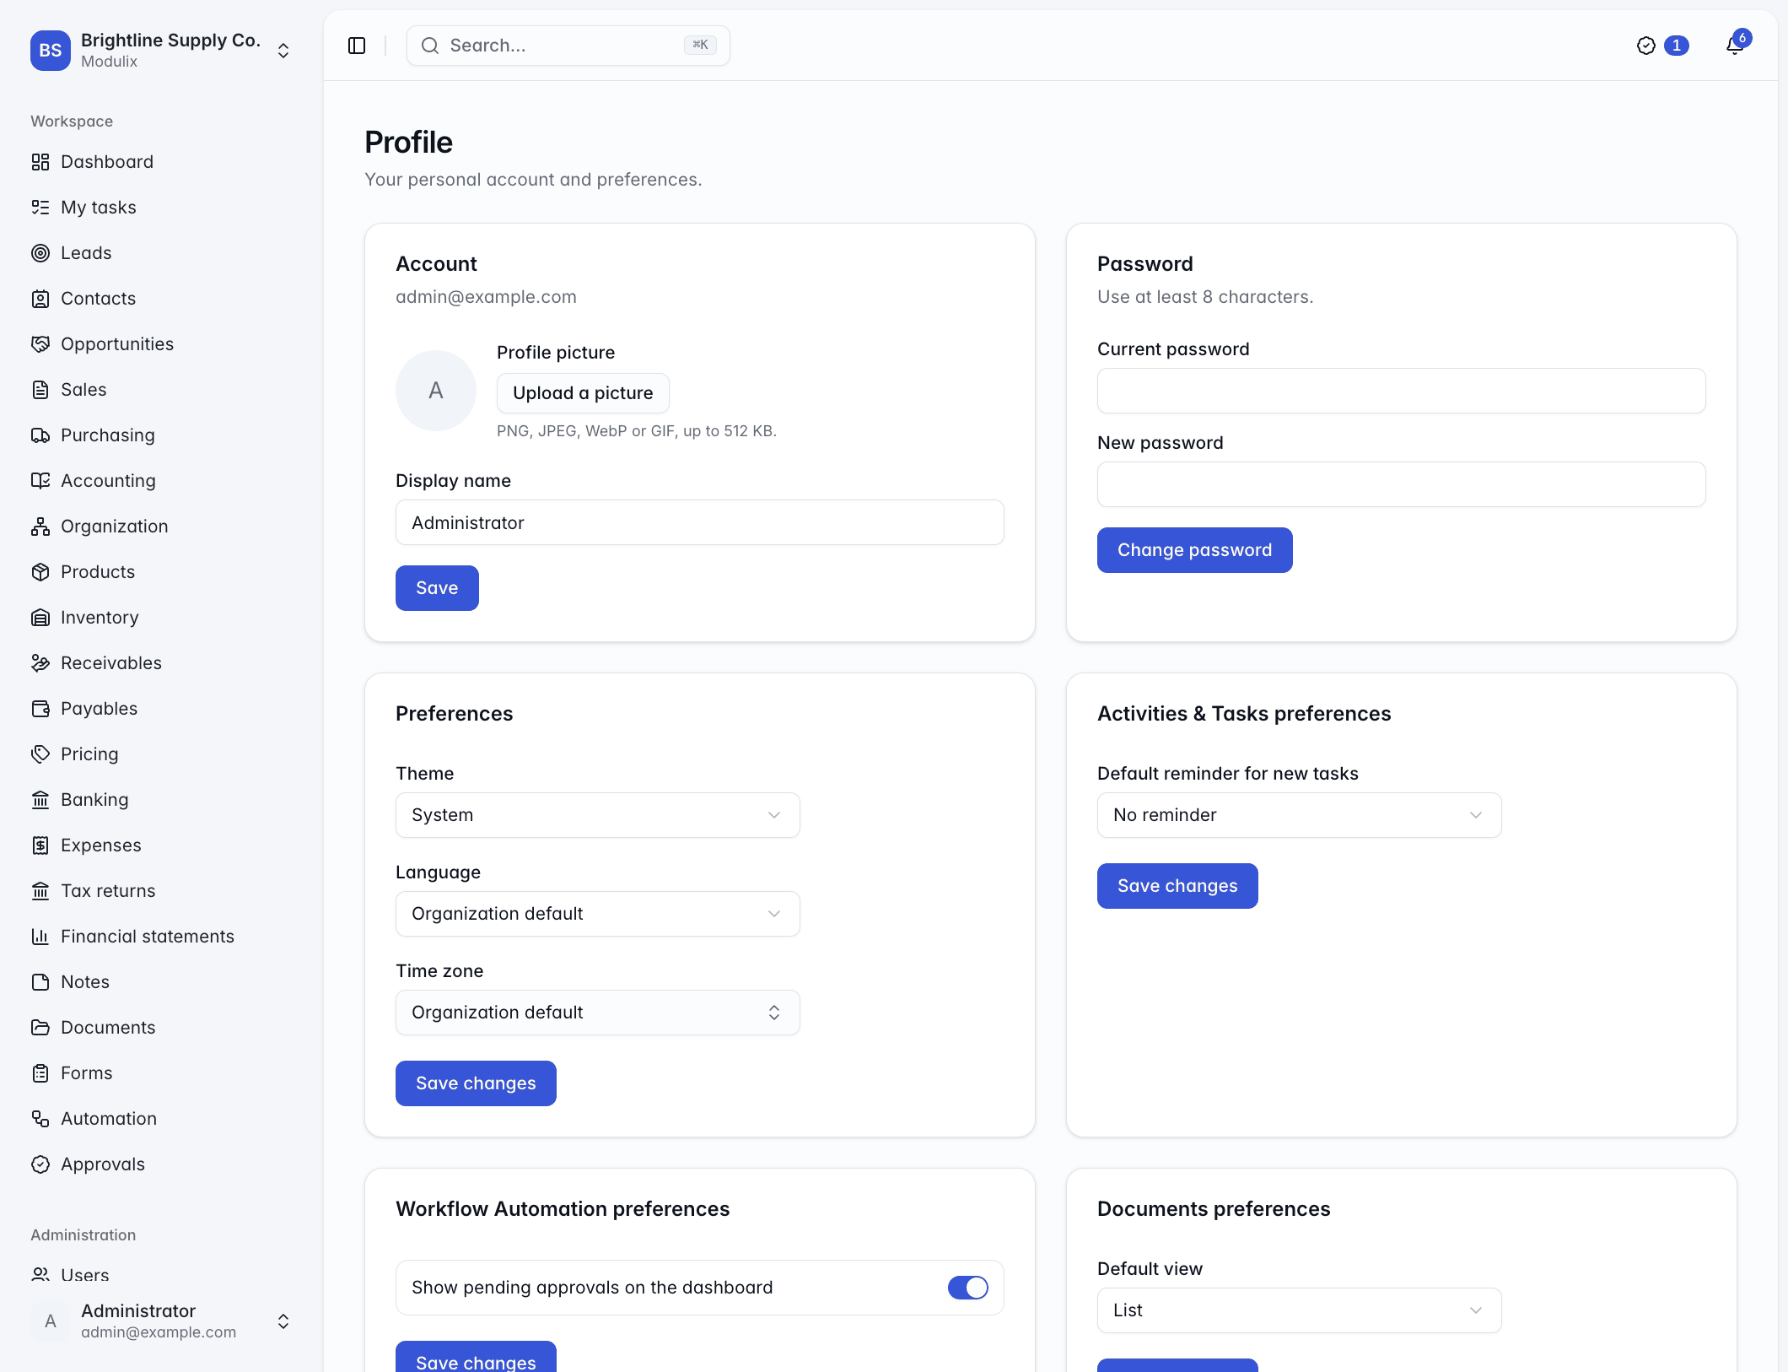The width and height of the screenshot is (1788, 1372).
Task: Open the Language dropdown
Action: click(597, 914)
